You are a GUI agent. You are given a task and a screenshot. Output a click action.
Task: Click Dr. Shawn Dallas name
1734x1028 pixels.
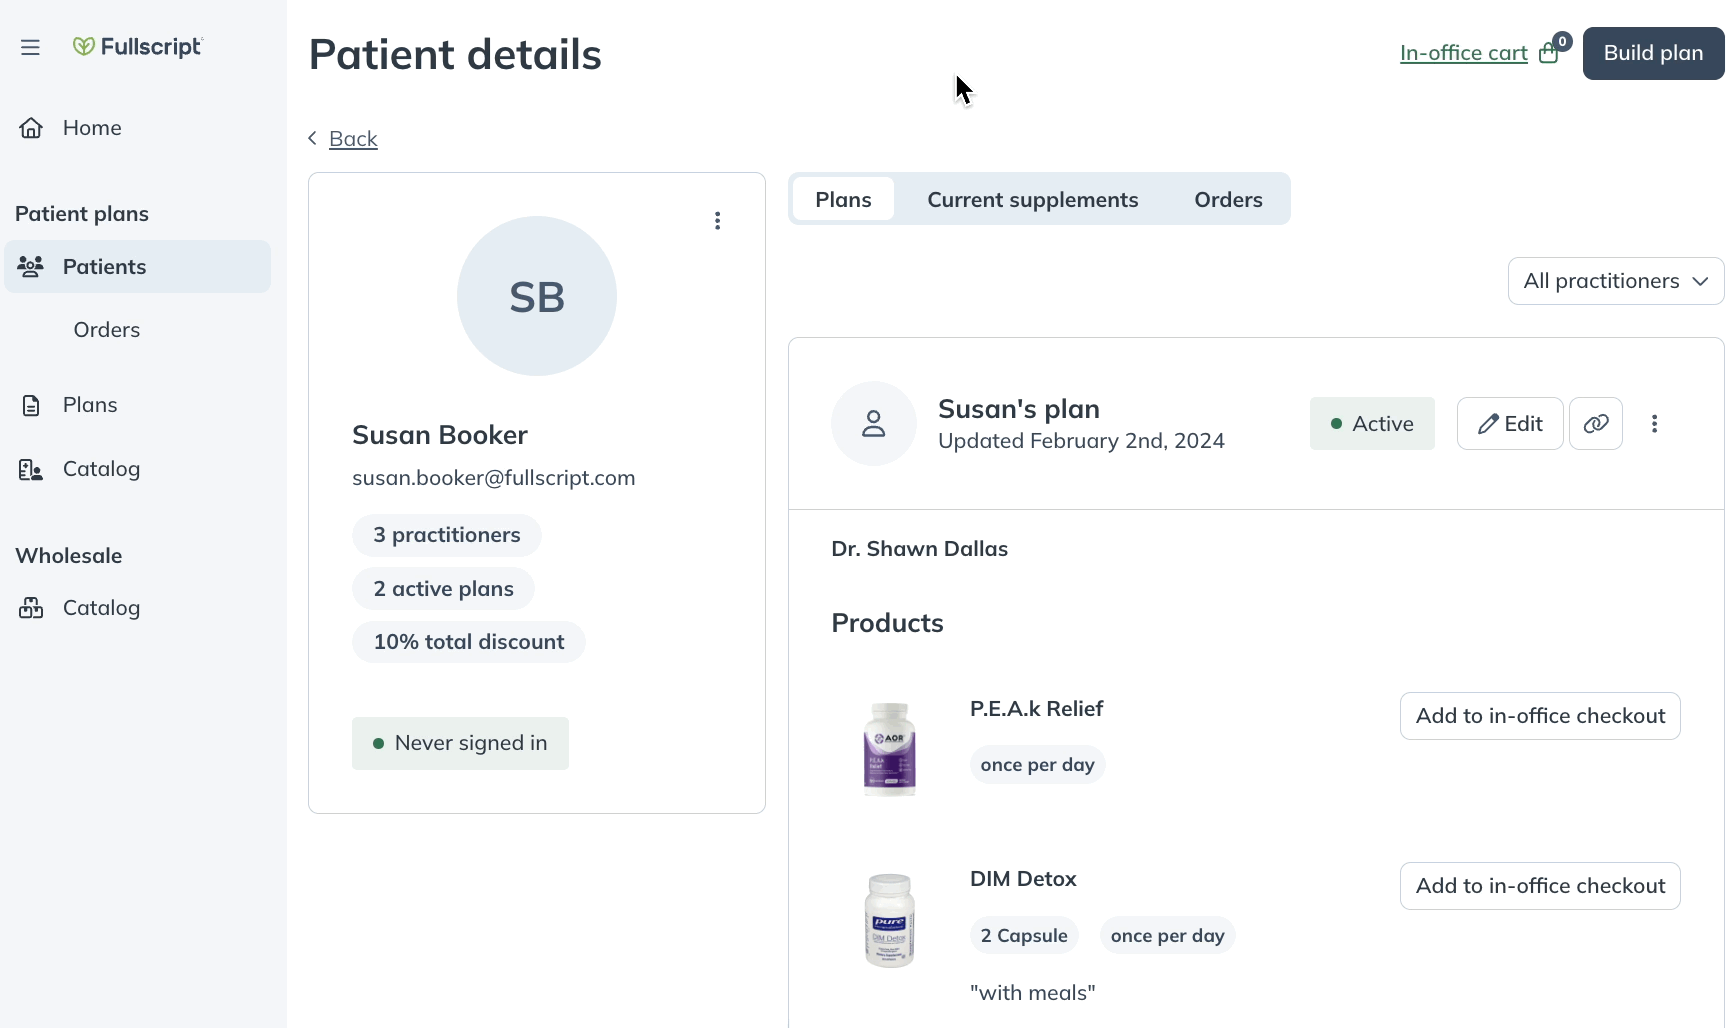[920, 549]
